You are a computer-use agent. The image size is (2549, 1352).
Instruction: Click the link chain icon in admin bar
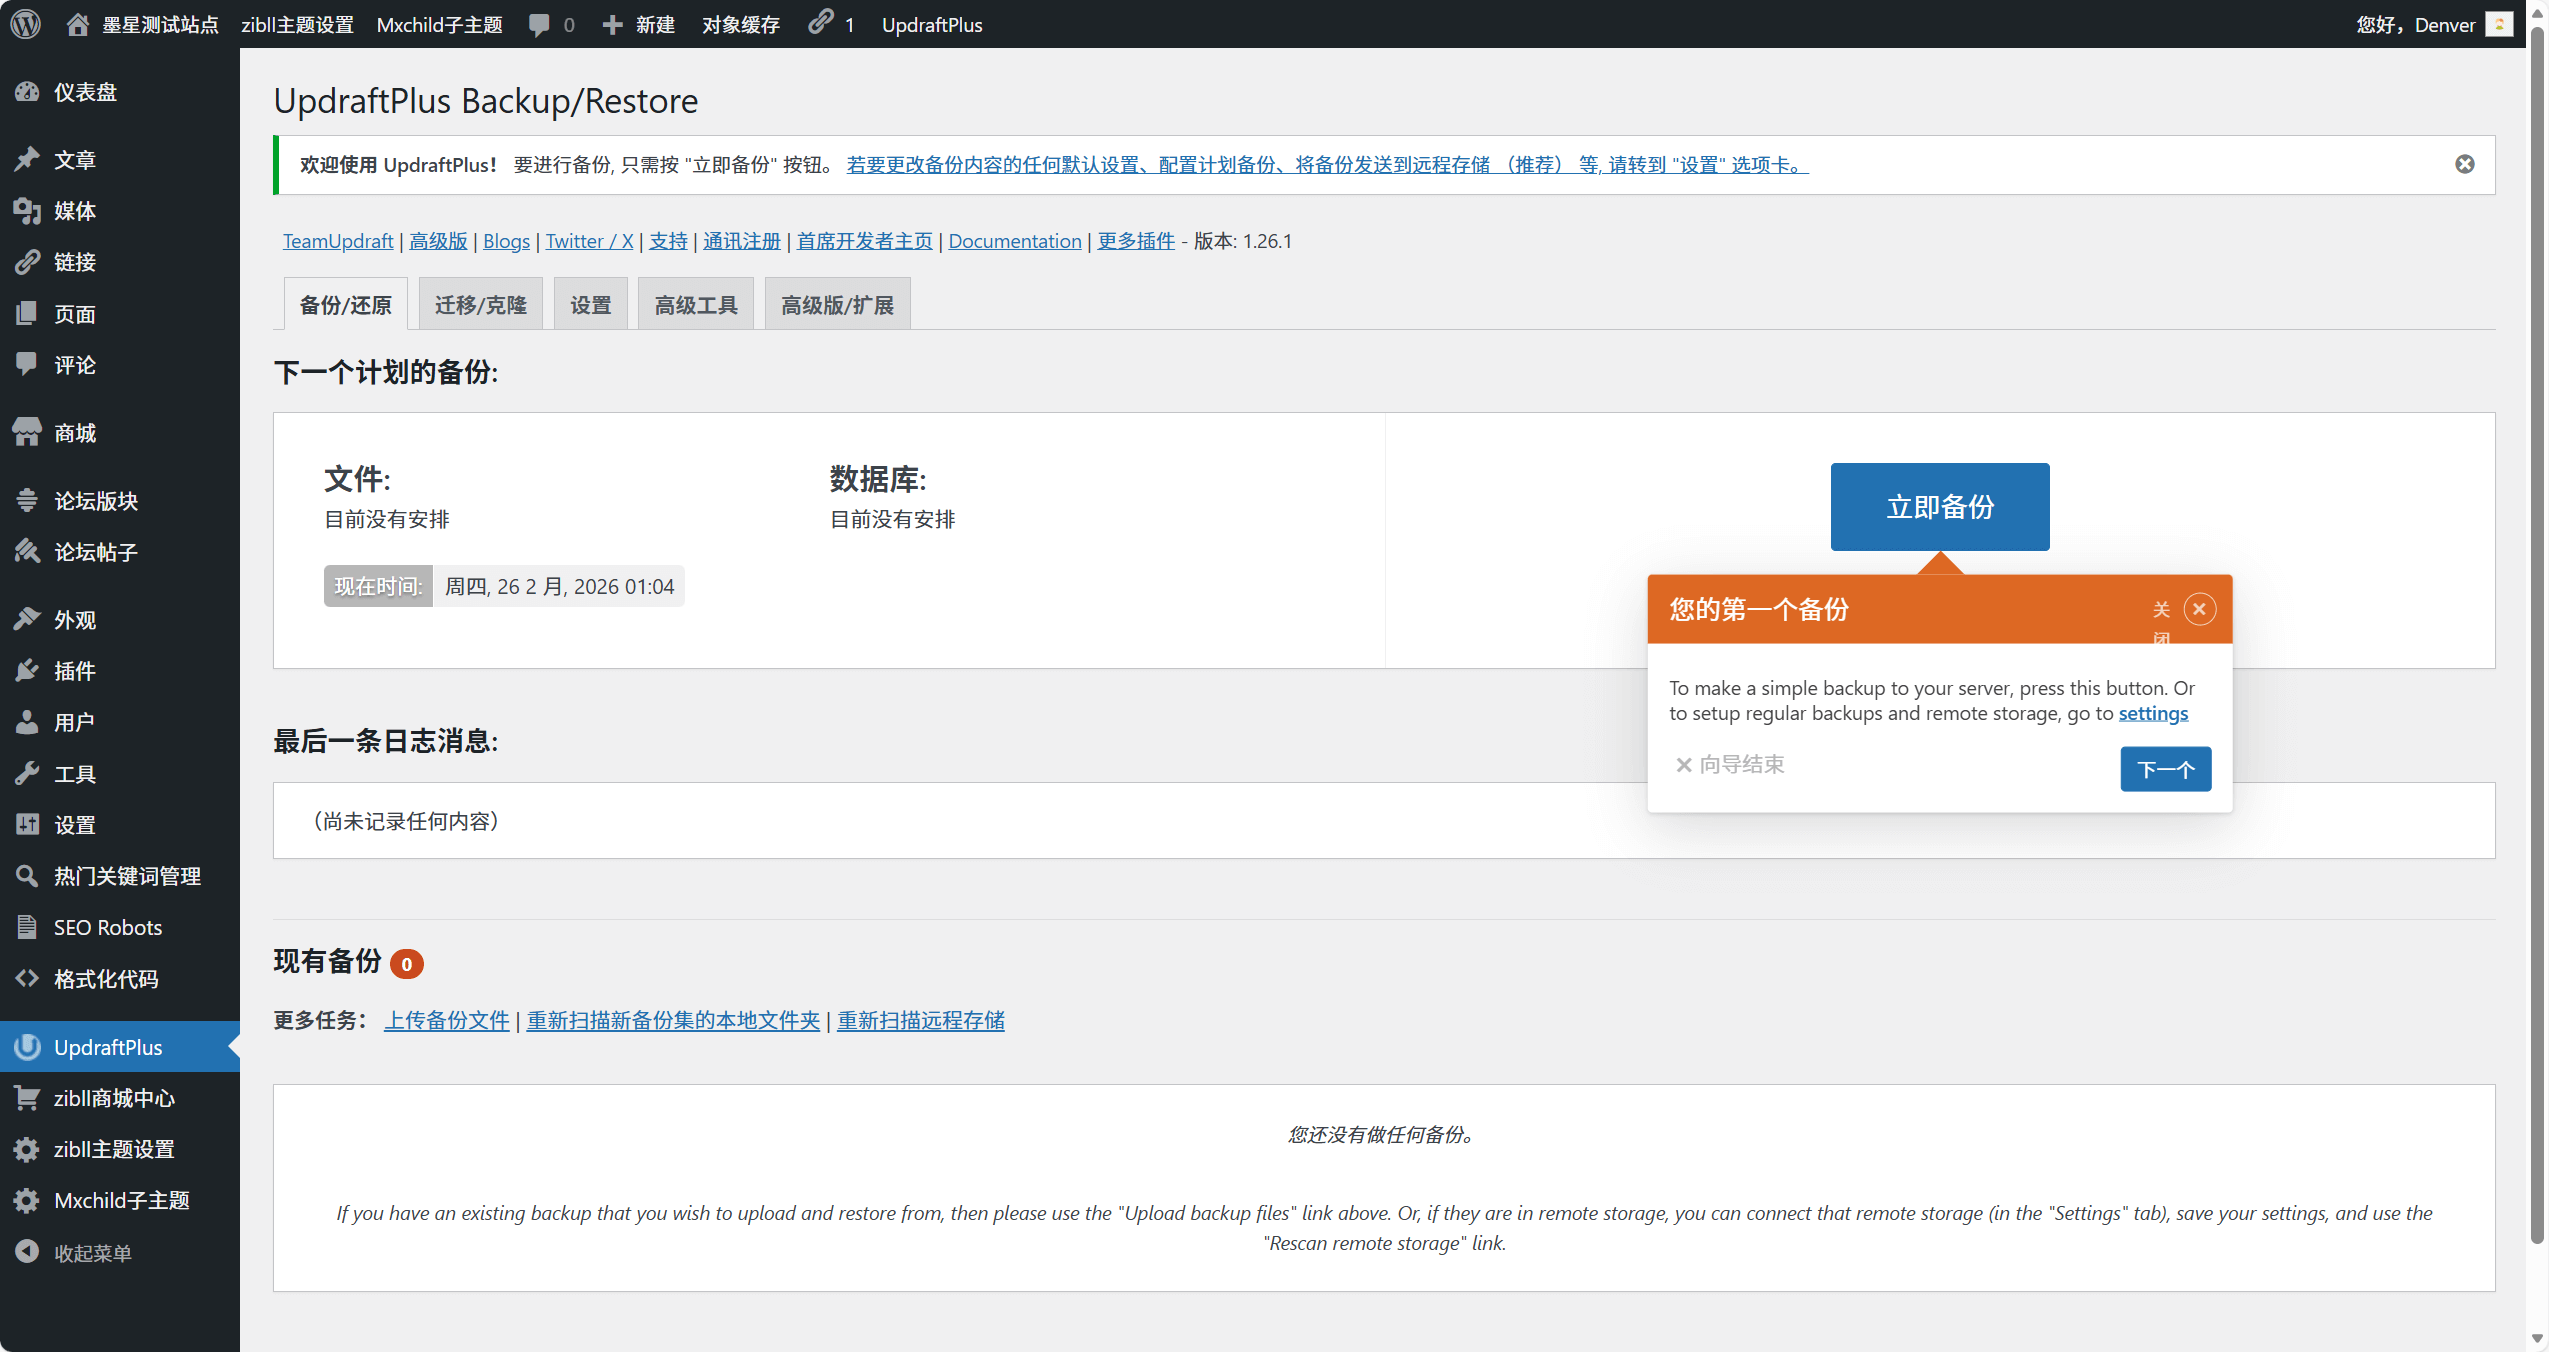click(821, 22)
